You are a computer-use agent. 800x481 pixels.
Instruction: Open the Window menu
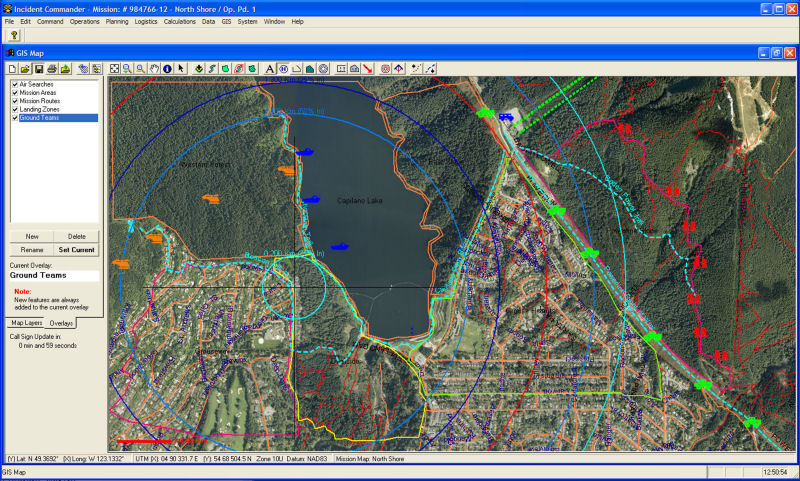coord(274,21)
